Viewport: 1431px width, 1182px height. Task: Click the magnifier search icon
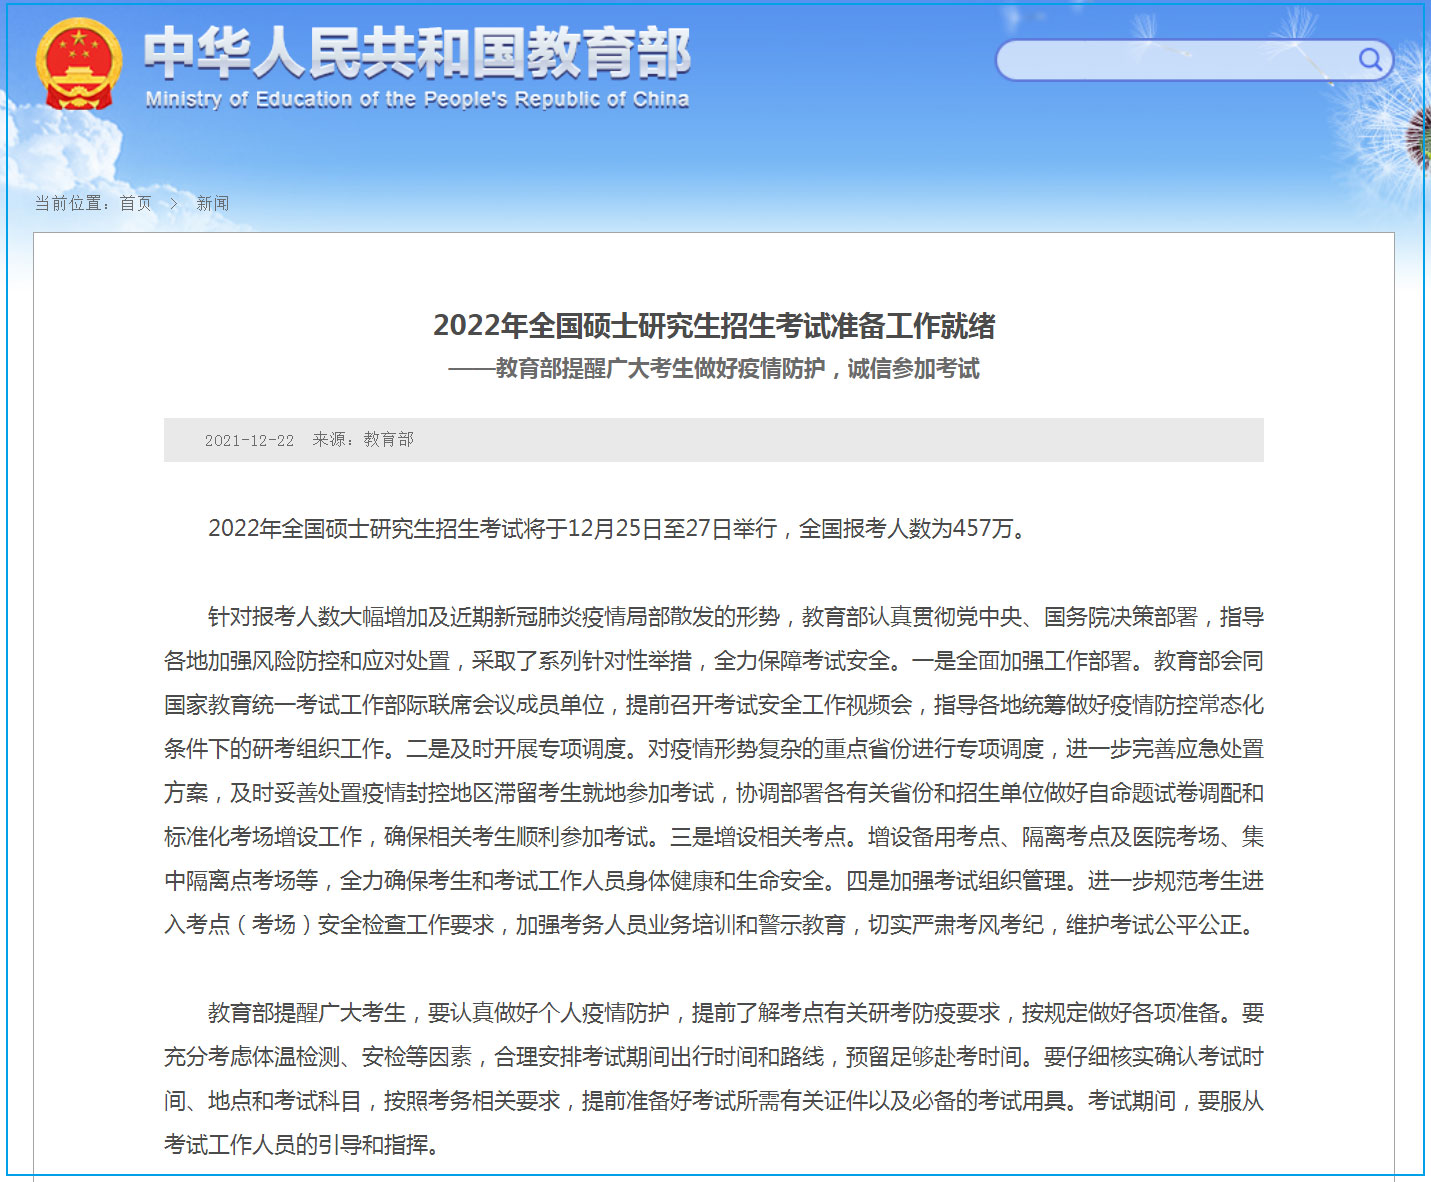pyautogui.click(x=1369, y=60)
